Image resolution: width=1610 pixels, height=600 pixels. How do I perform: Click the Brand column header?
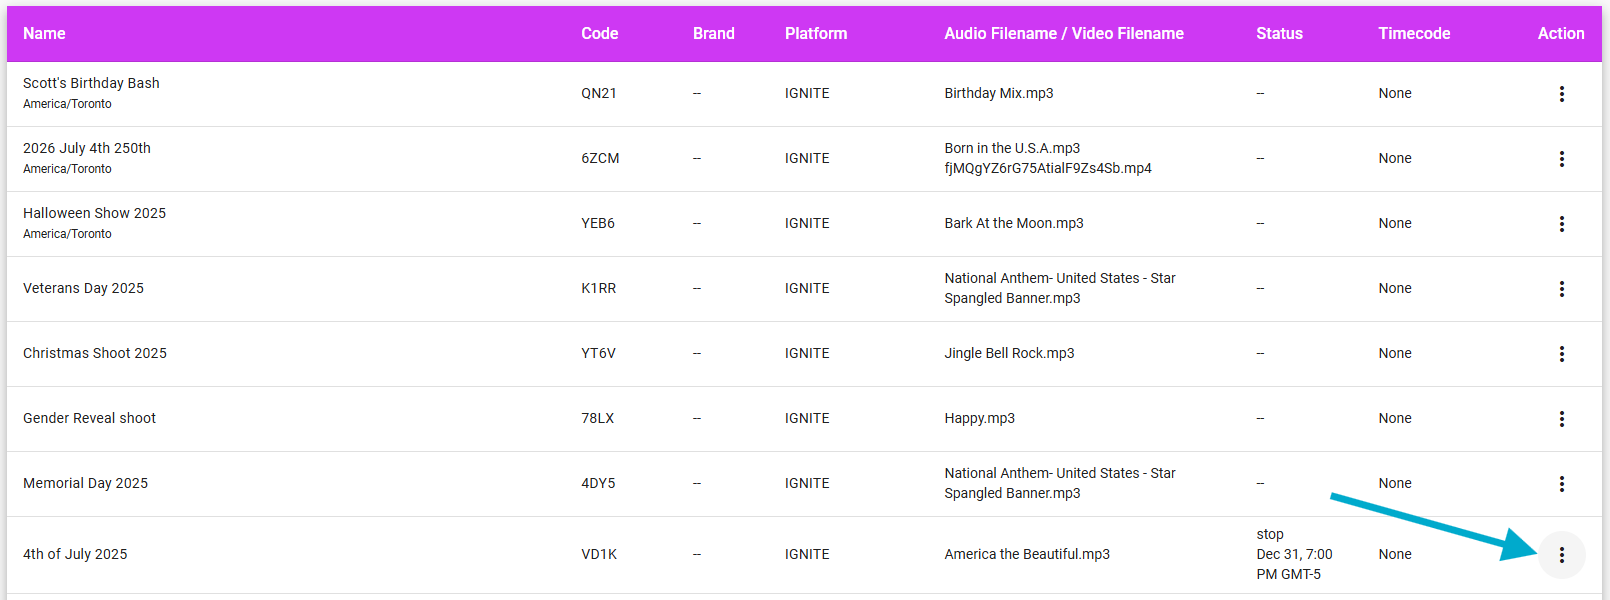[x=713, y=34]
